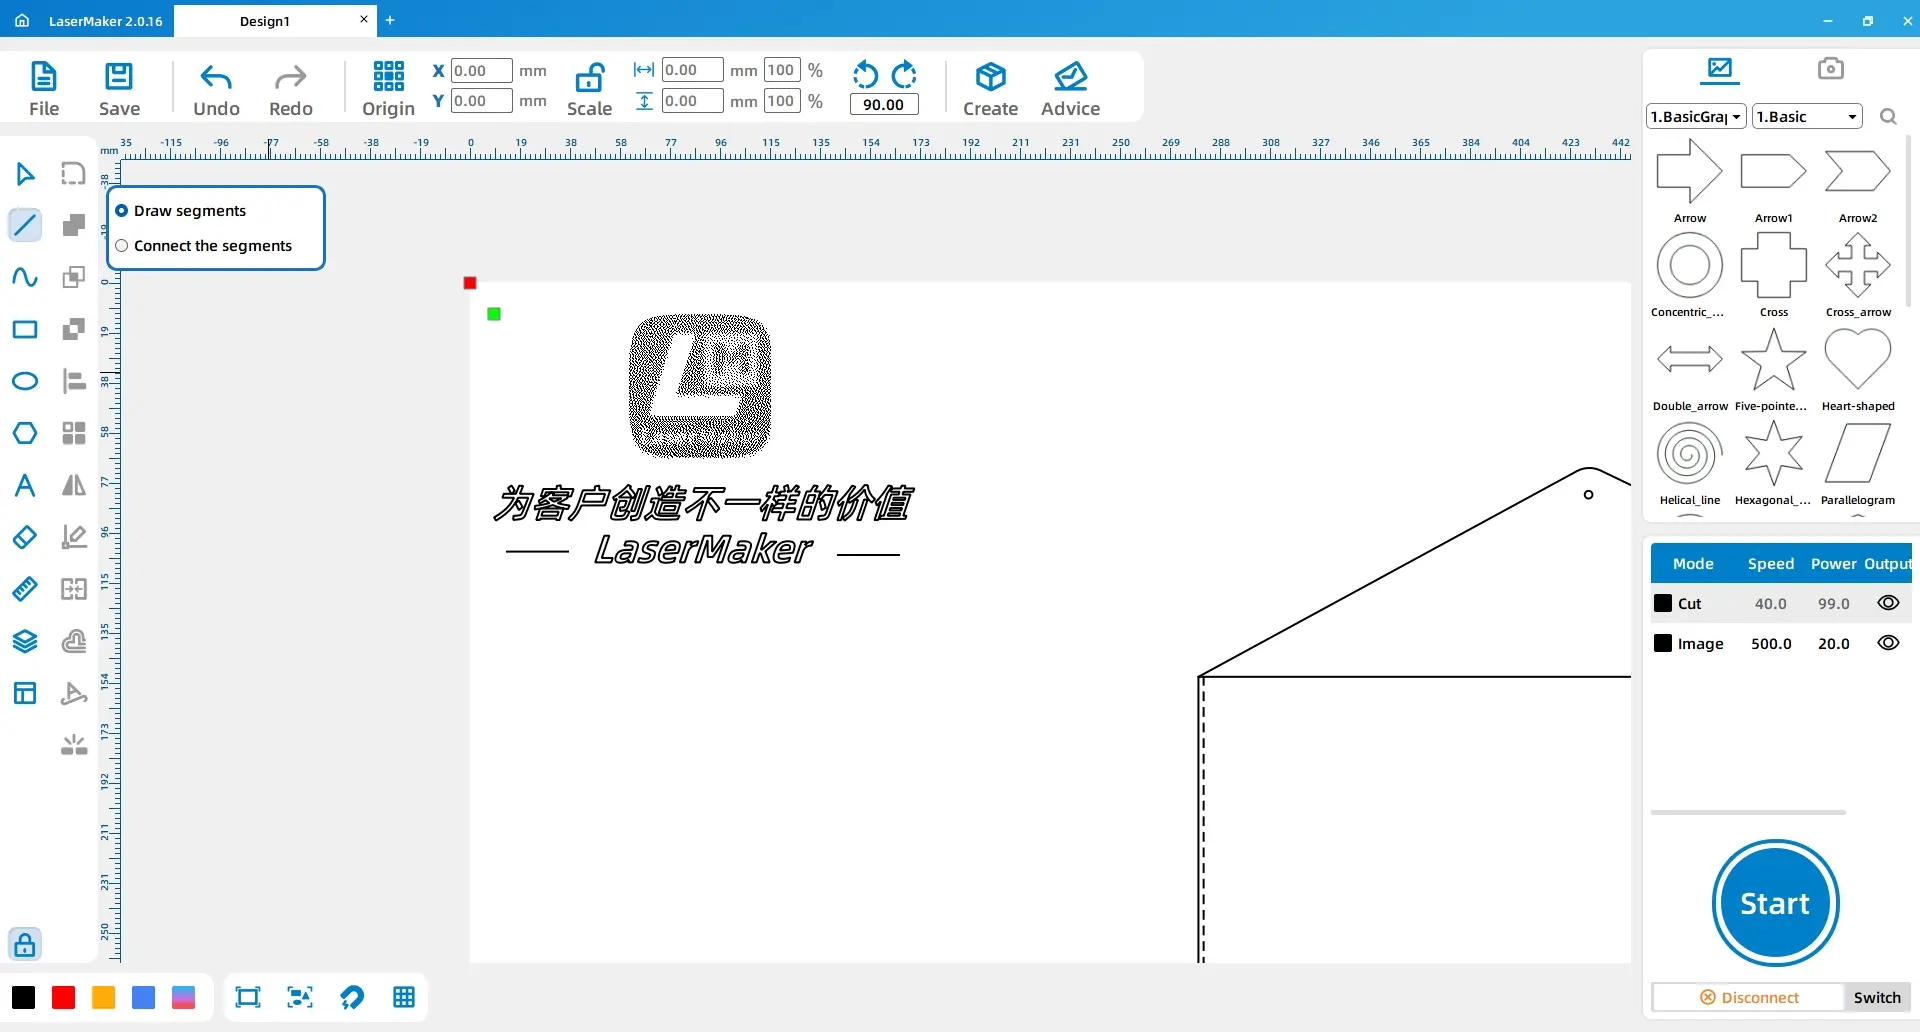Pick the blue color swatch

pos(143,997)
